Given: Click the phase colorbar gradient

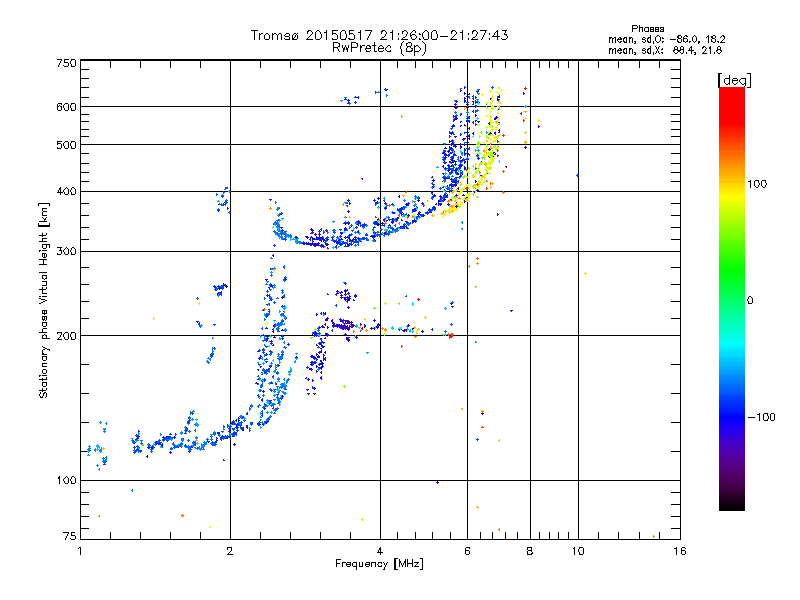Looking at the screenshot, I should click(732, 299).
